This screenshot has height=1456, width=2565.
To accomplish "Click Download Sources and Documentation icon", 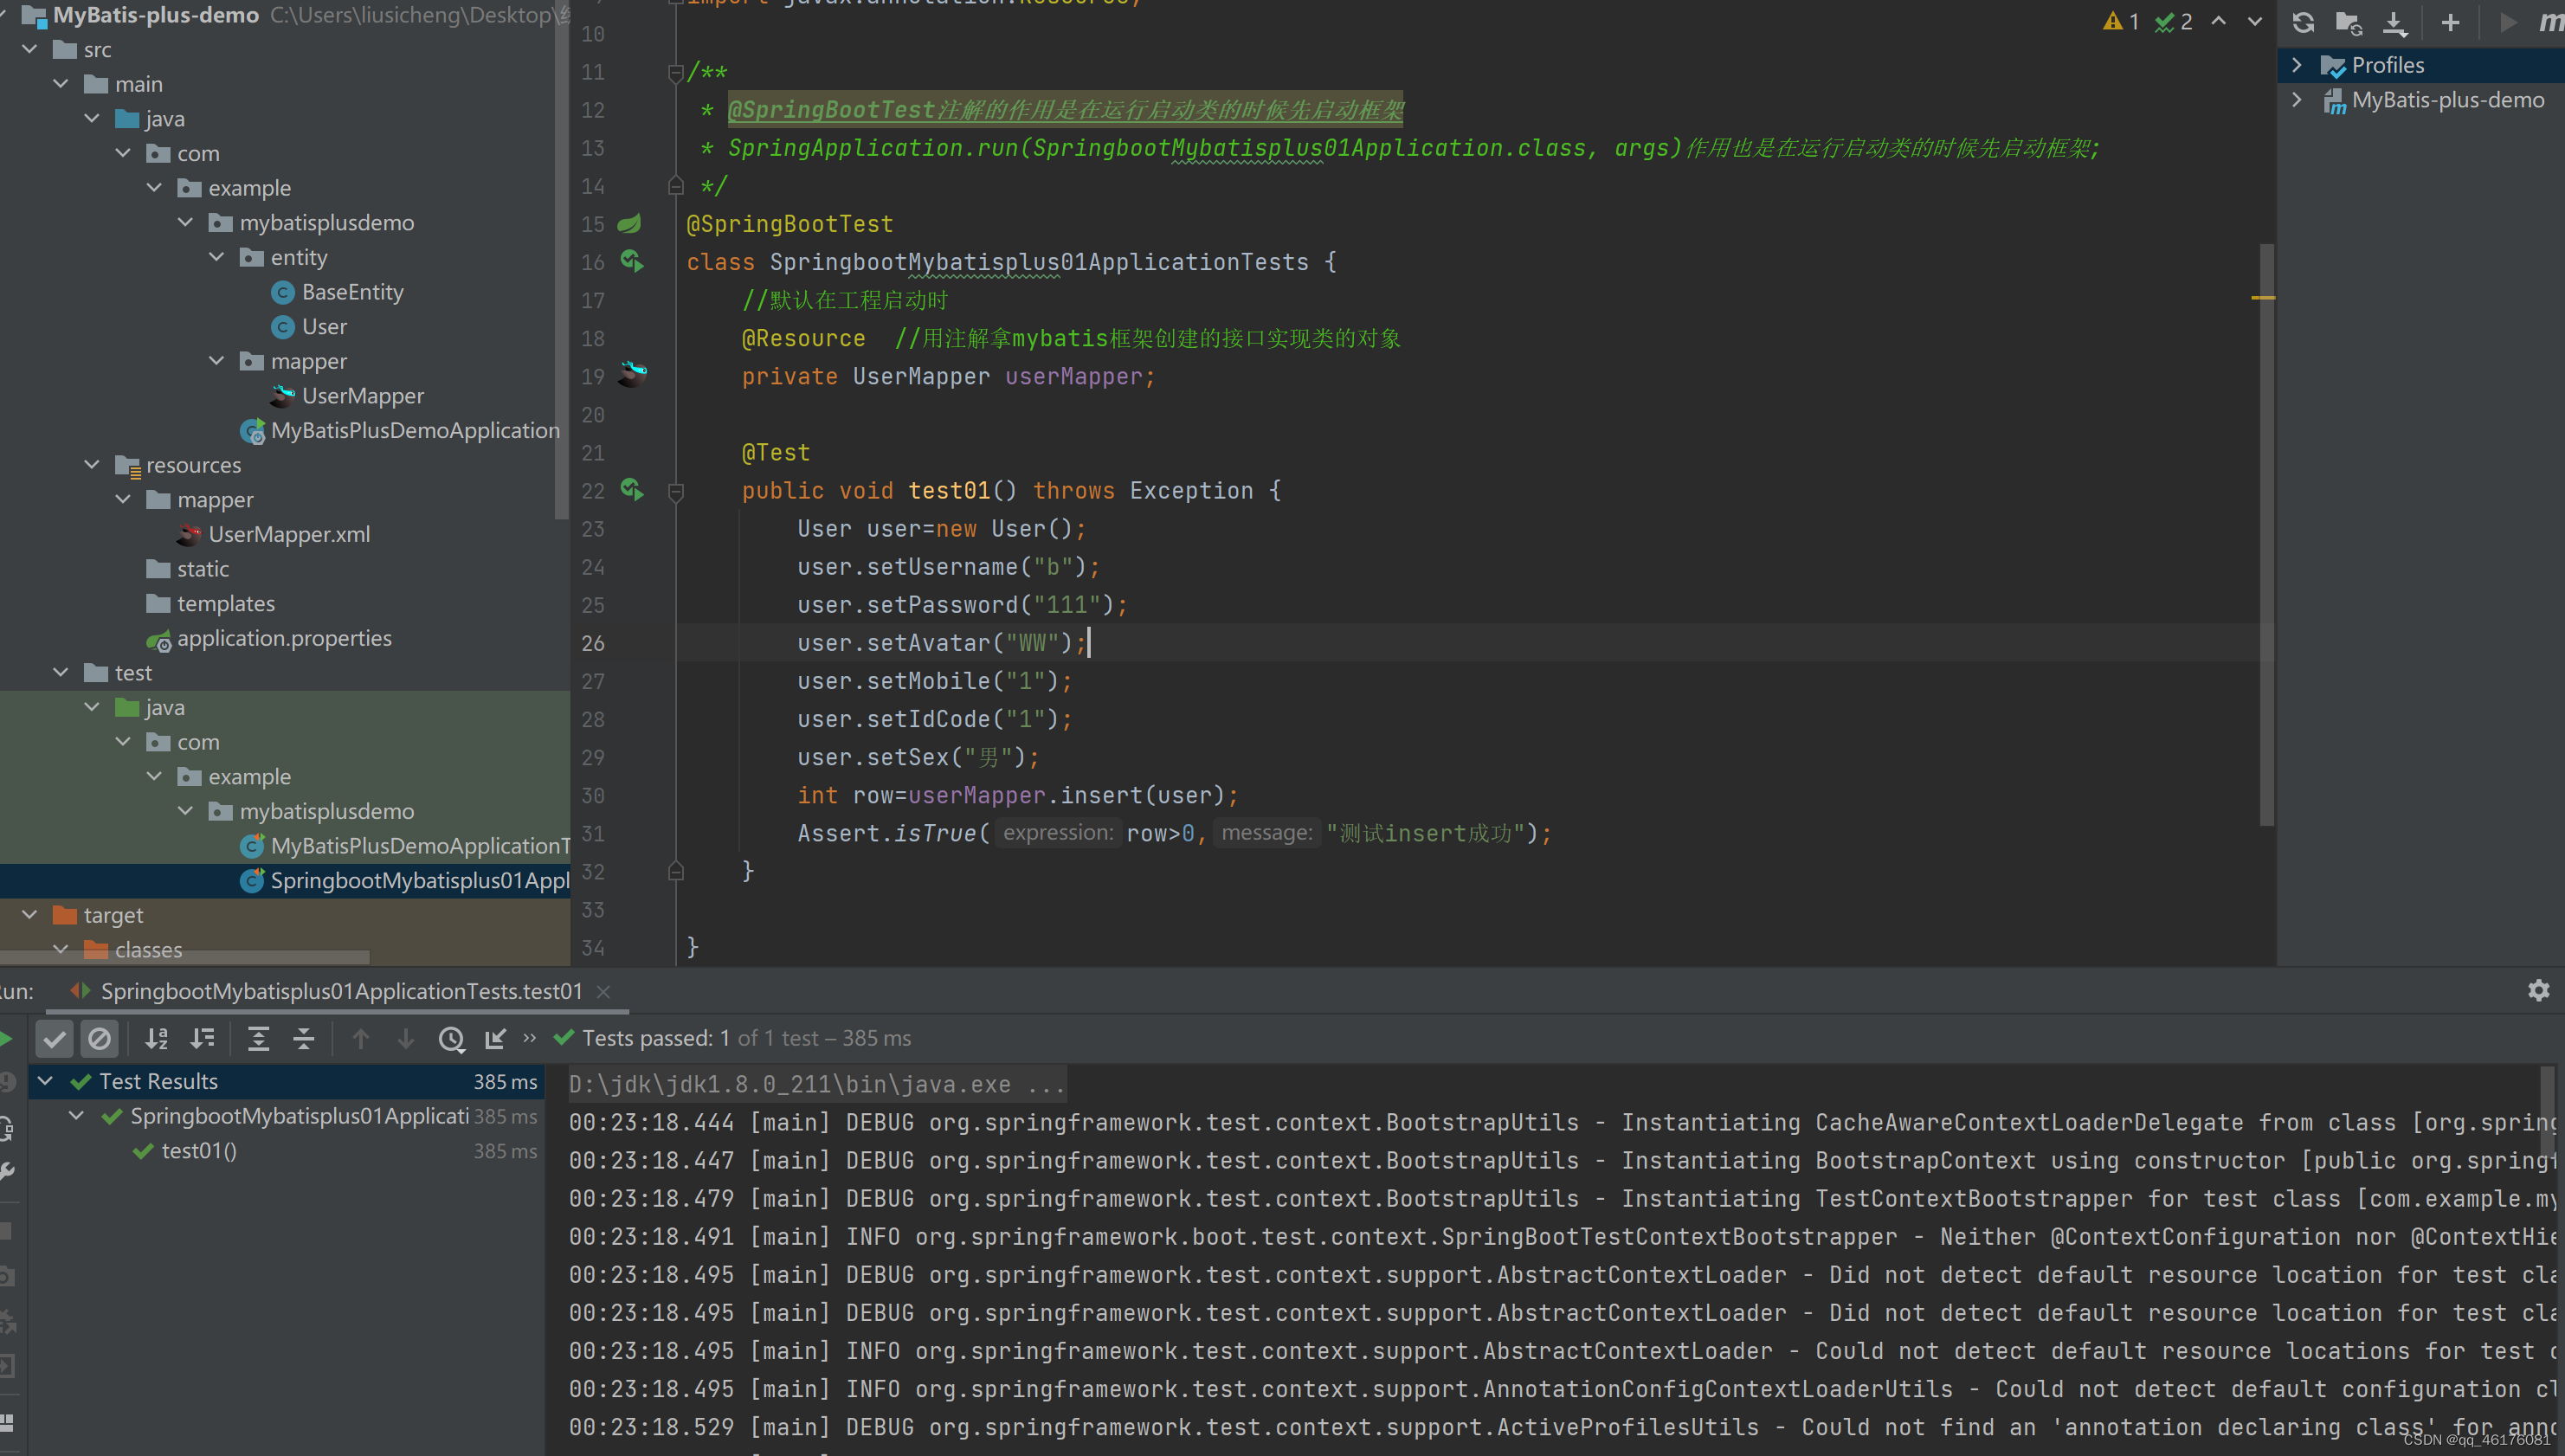I will click(x=2395, y=22).
